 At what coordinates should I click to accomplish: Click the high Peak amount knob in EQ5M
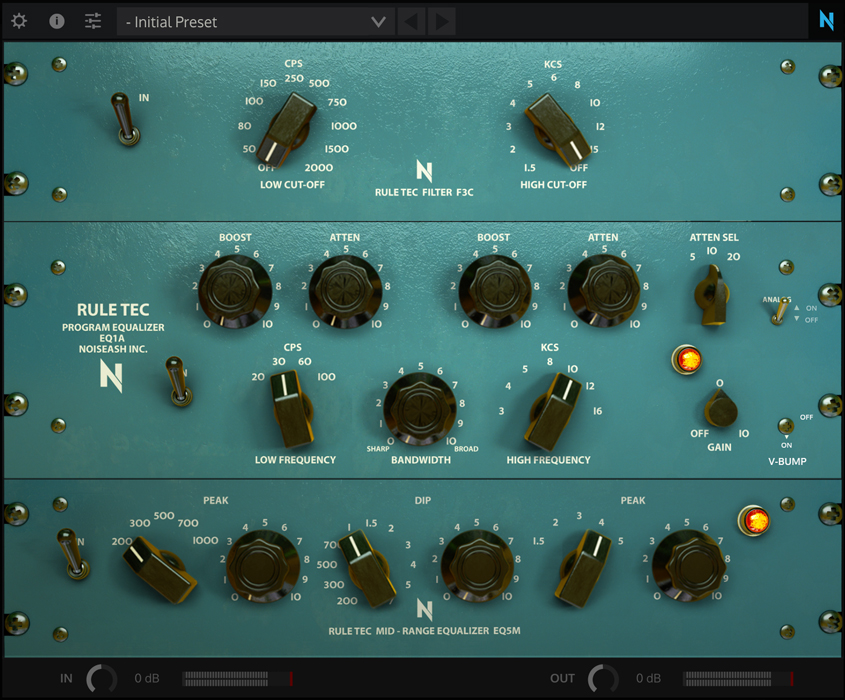(x=689, y=566)
